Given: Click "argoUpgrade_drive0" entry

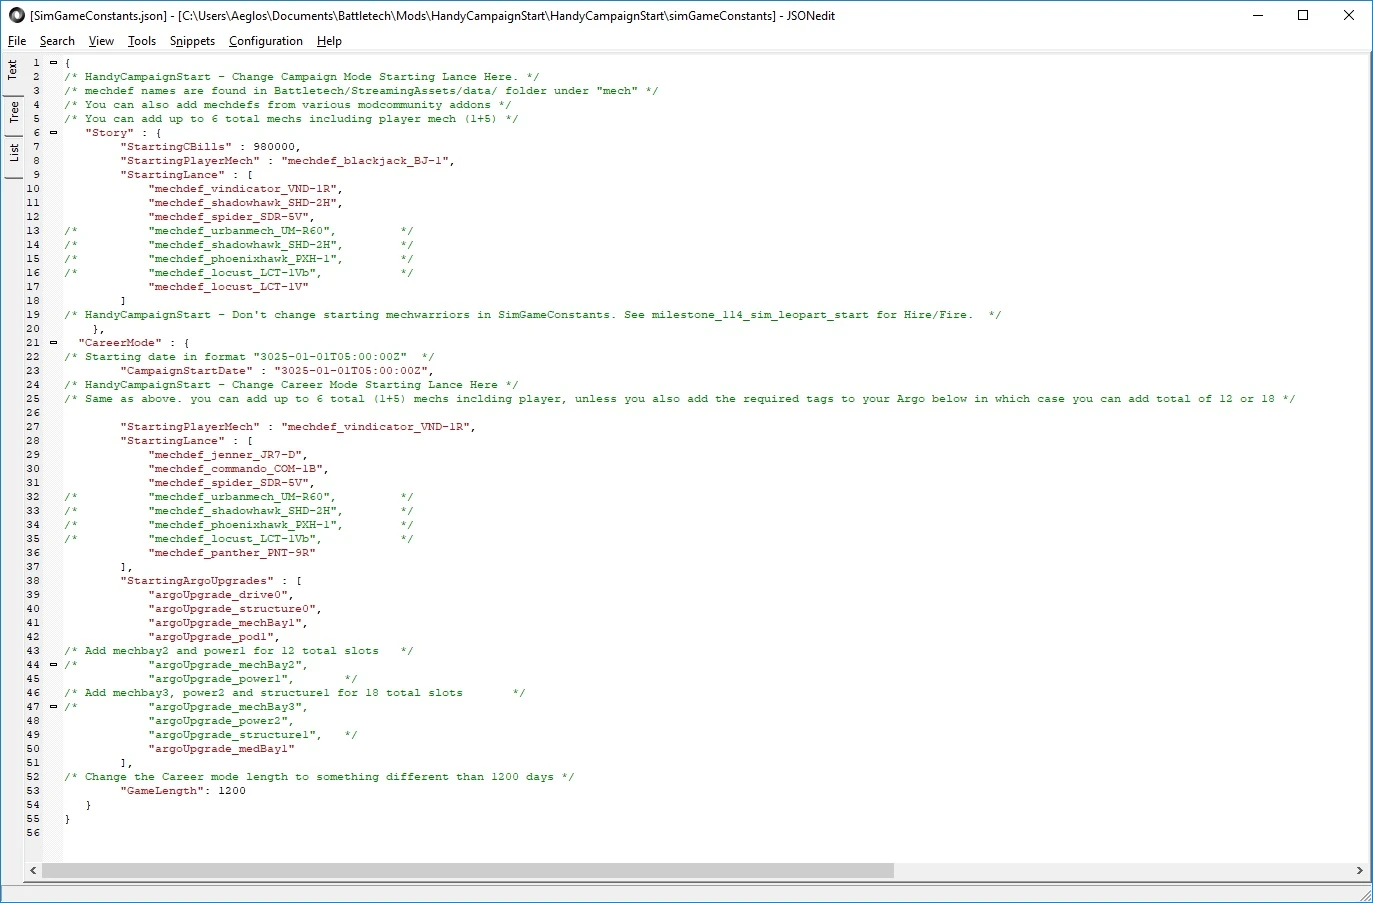Looking at the screenshot, I should click(218, 594).
